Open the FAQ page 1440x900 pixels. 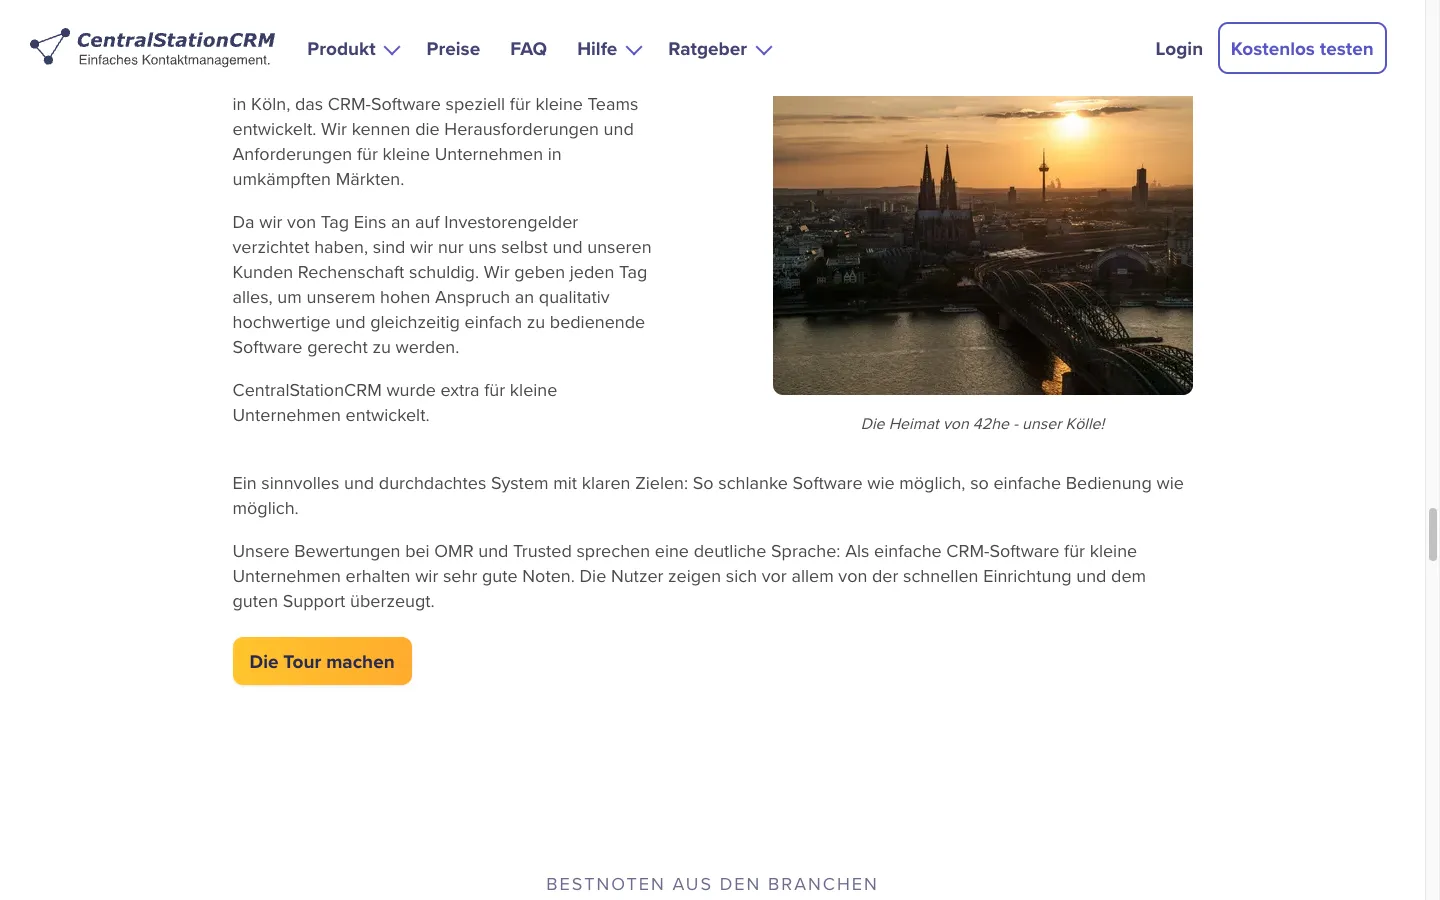[528, 49]
